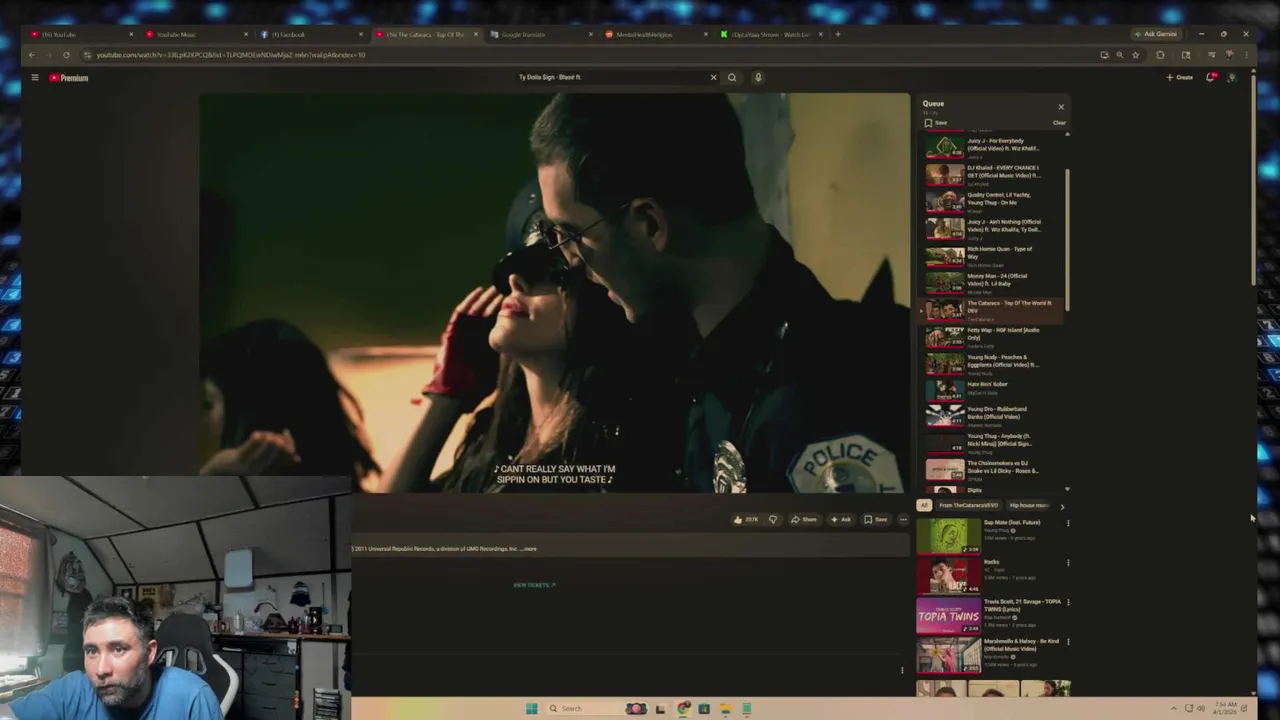The height and width of the screenshot is (720, 1280).
Task: Select the All recommendations chip
Action: (x=924, y=506)
